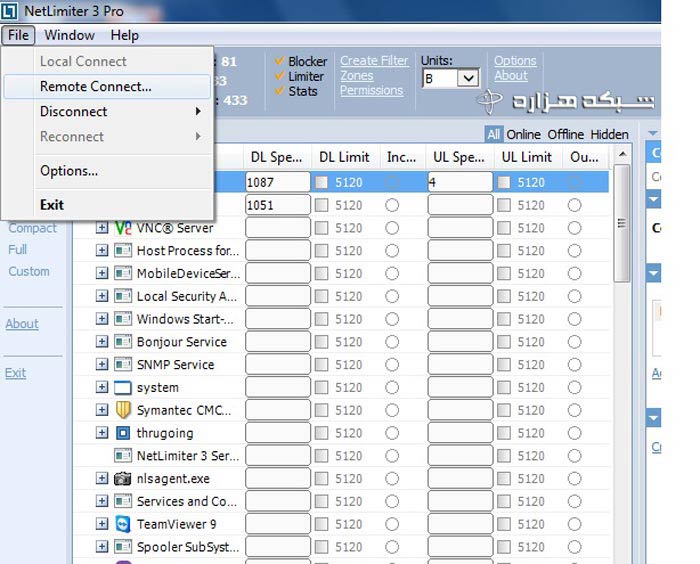The height and width of the screenshot is (564, 700).
Task: Expand the Host Process for... node
Action: (x=102, y=251)
